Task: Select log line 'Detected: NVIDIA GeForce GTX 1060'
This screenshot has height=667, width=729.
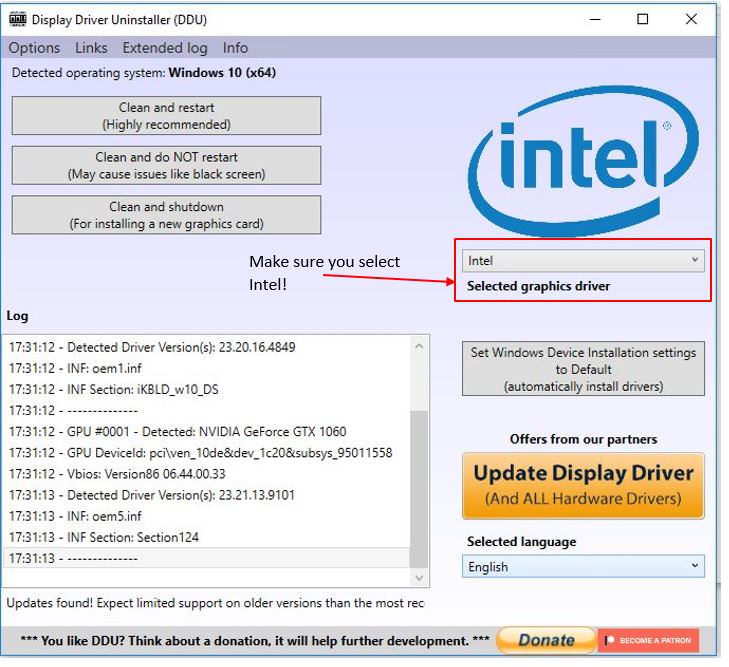Action: pos(207,432)
